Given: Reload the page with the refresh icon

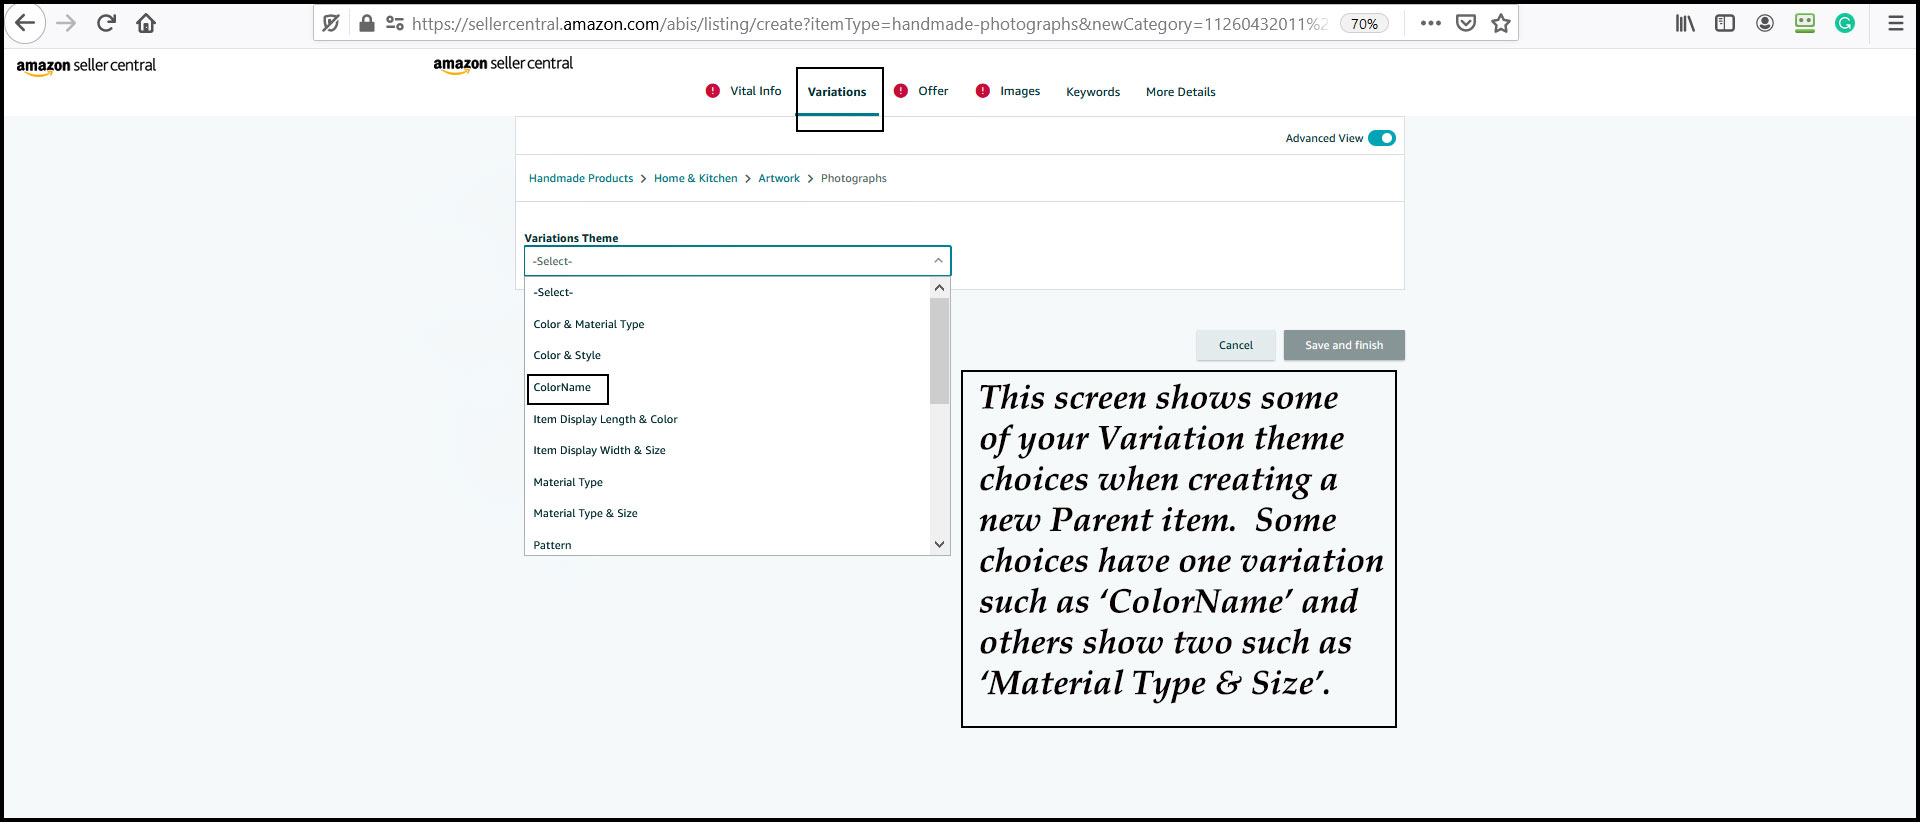Looking at the screenshot, I should point(106,23).
